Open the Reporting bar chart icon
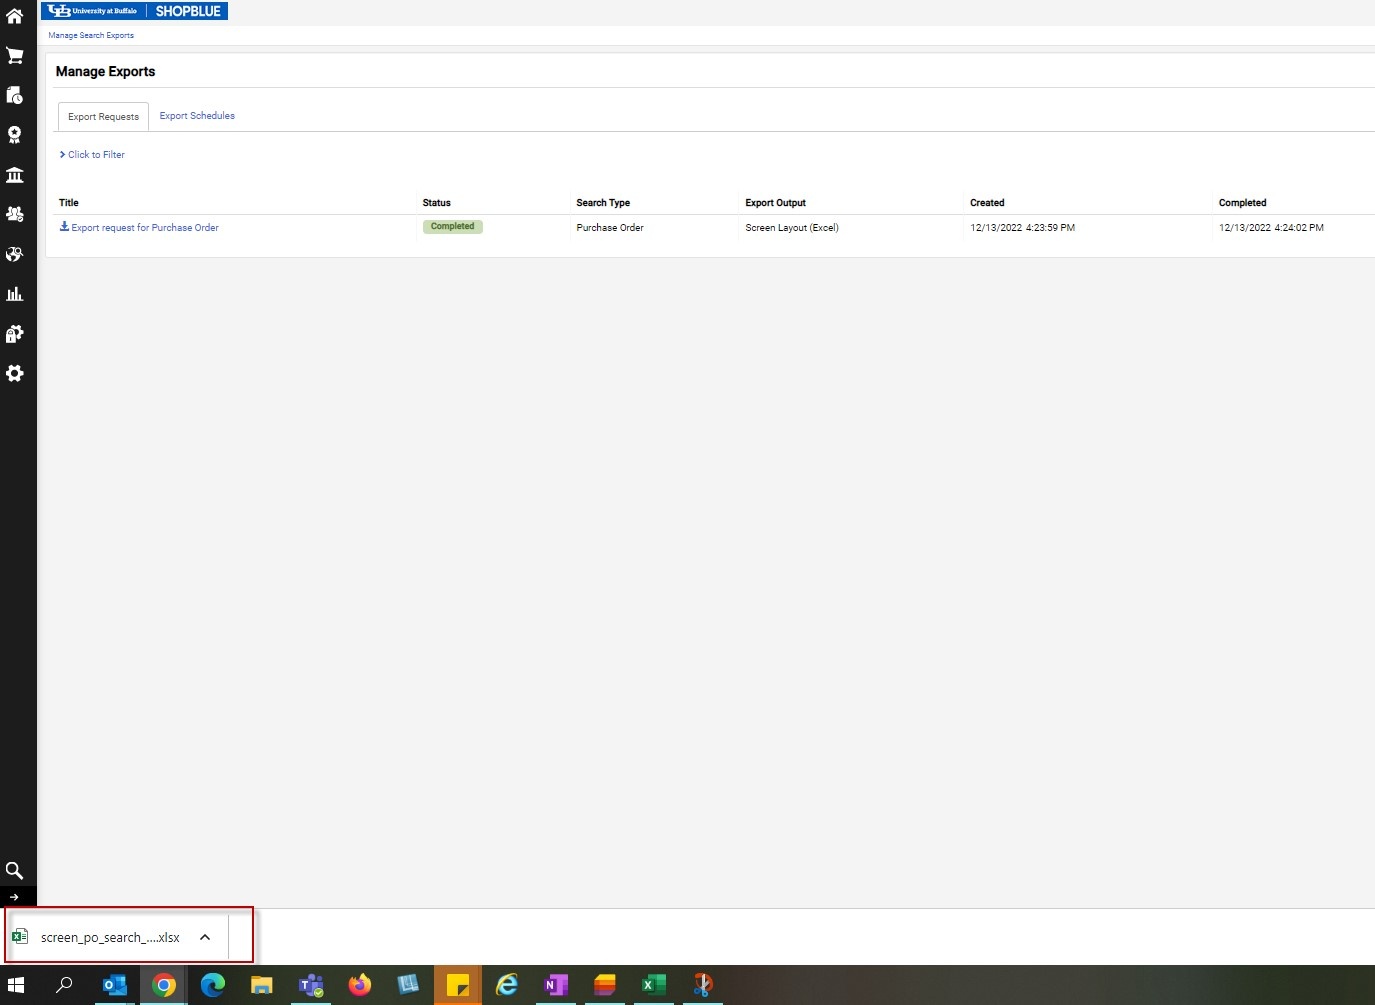Screen dimensions: 1375x1005 point(15,294)
